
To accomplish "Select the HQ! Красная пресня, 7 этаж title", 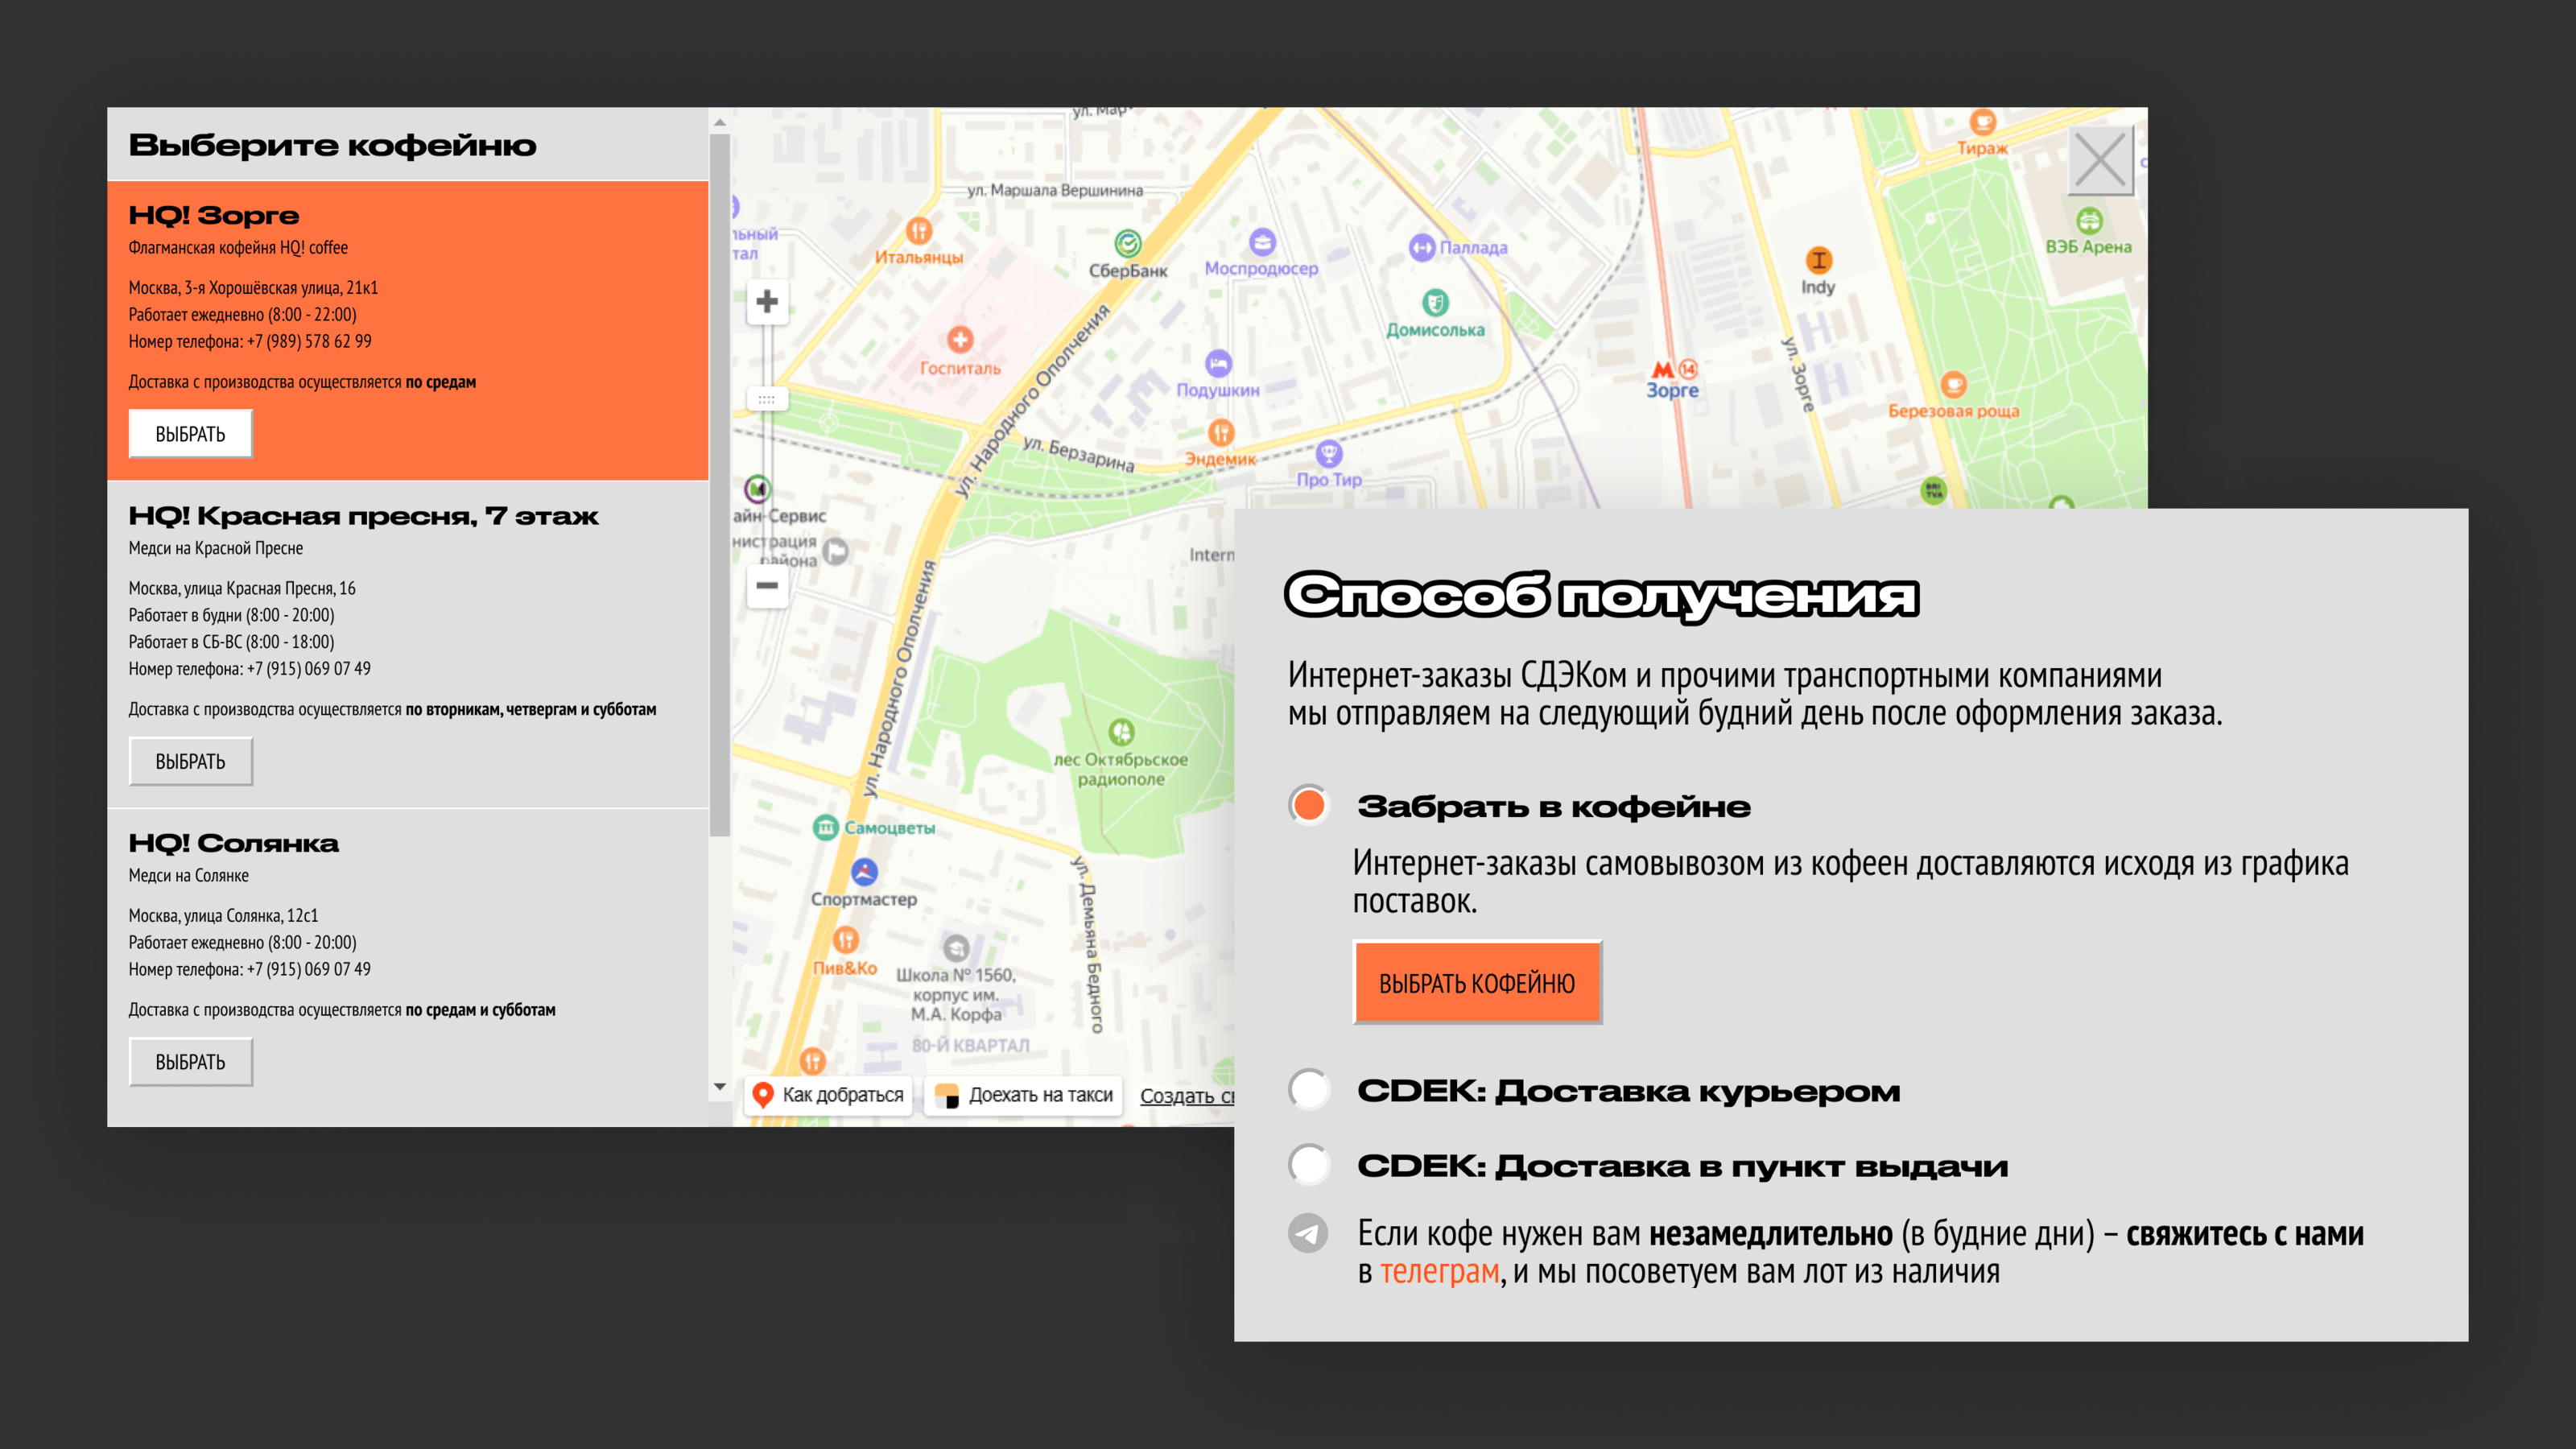I will pyautogui.click(x=363, y=516).
